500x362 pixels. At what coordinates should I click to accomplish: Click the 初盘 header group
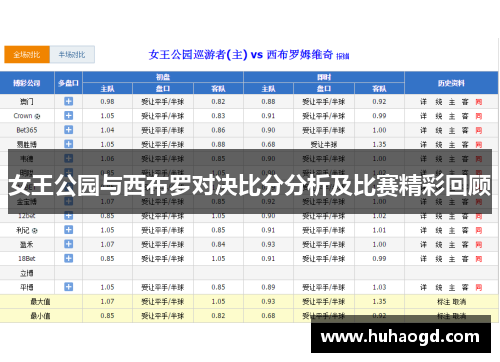163,77
